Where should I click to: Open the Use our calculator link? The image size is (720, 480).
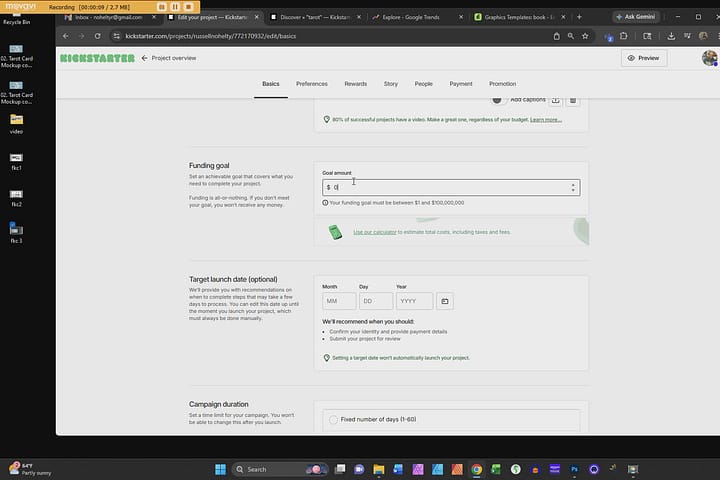(375, 232)
